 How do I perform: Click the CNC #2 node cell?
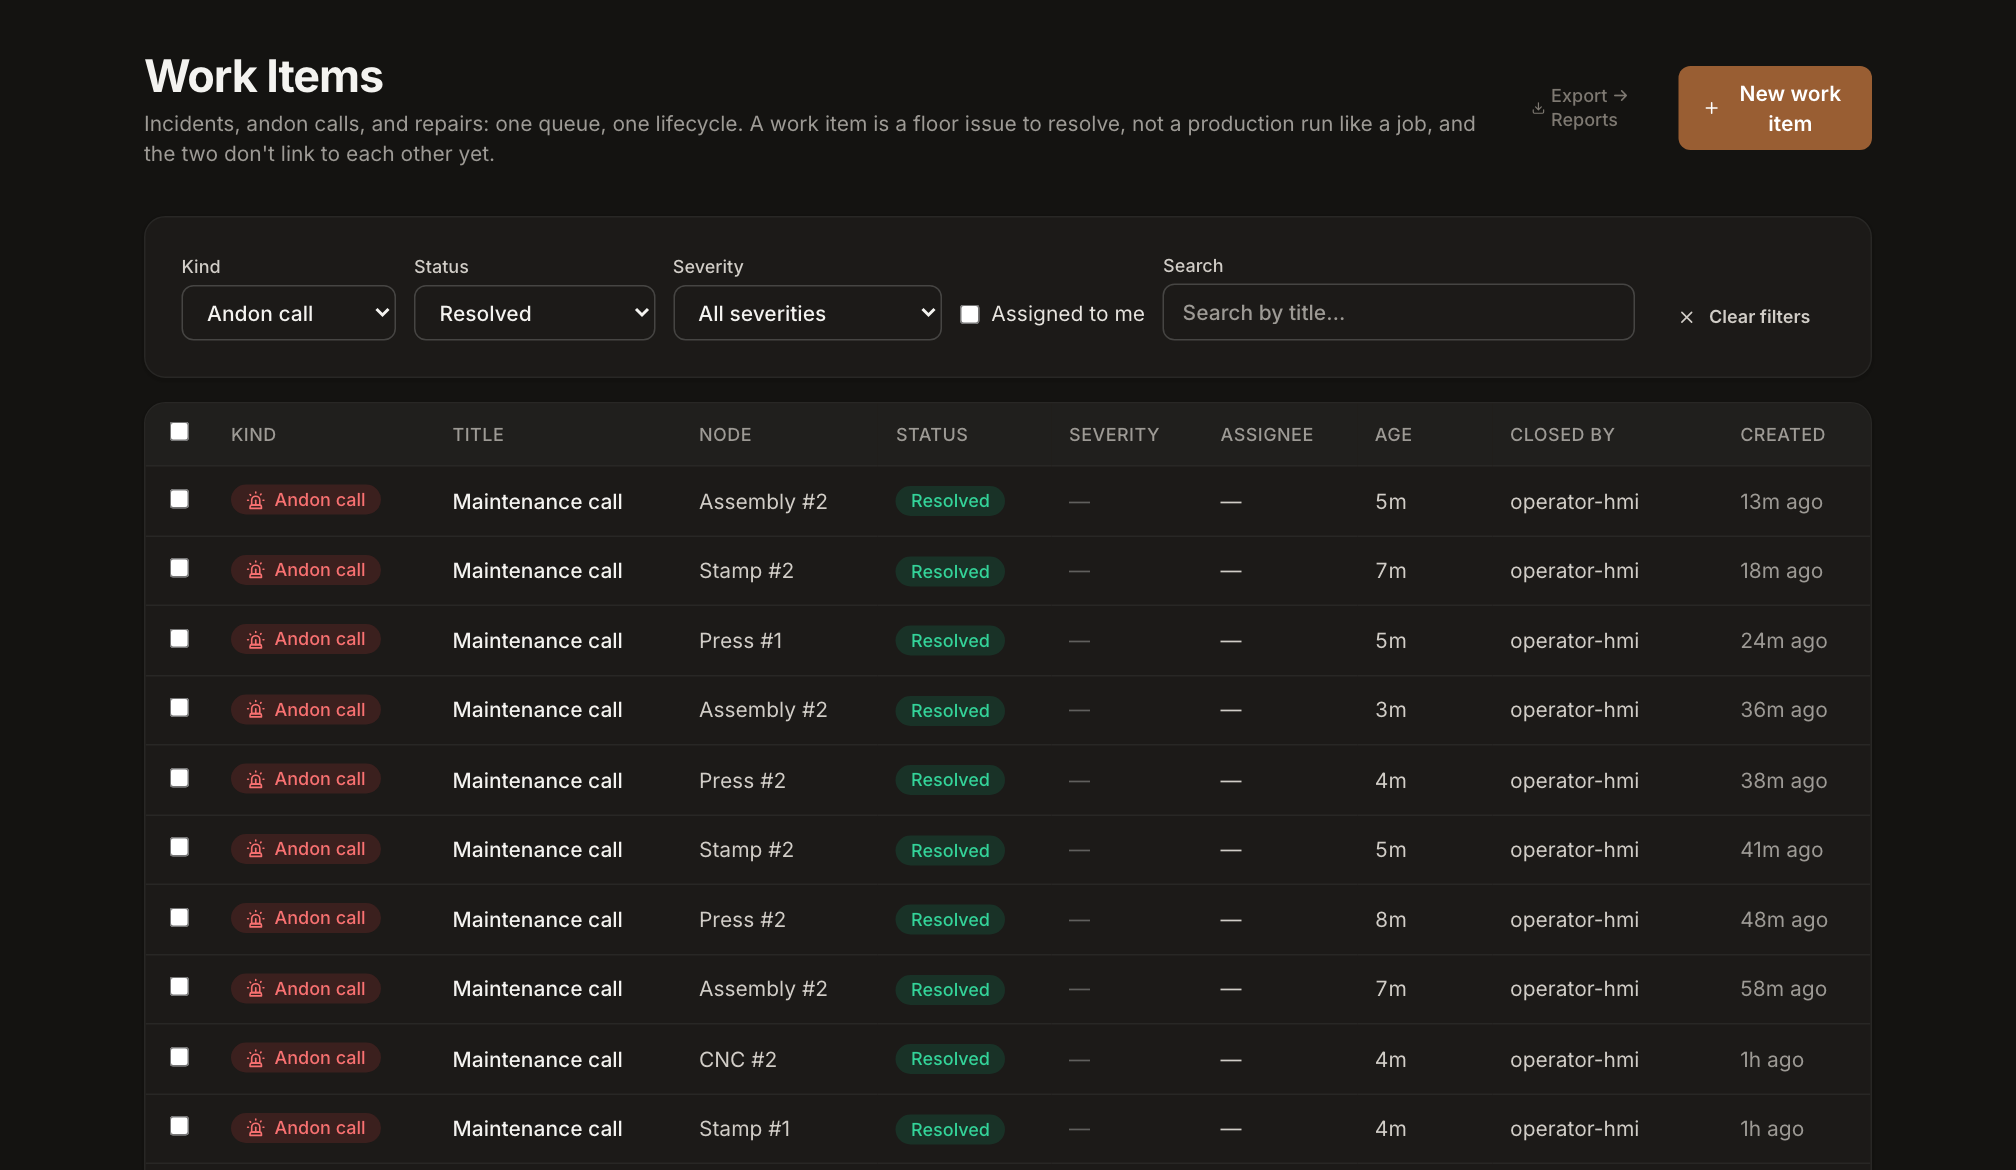(737, 1059)
